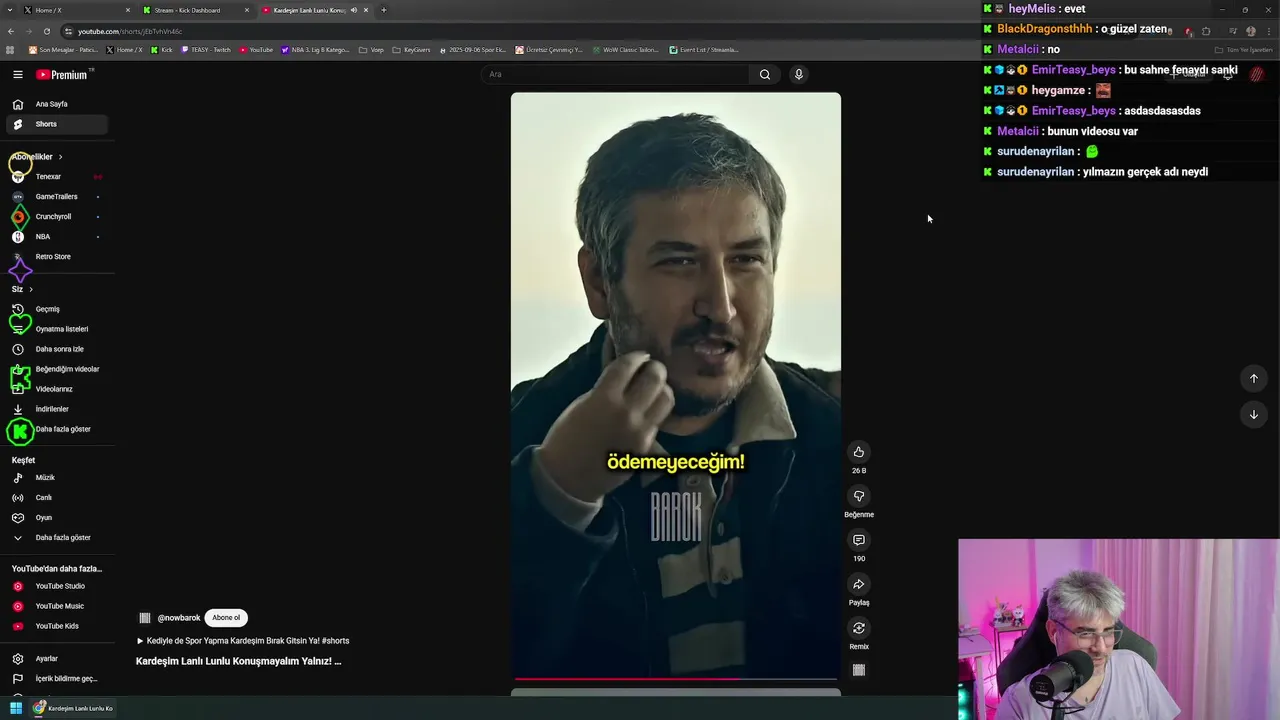The height and width of the screenshot is (720, 1280).
Task: Open the @nowbarok channel link
Action: click(x=178, y=618)
